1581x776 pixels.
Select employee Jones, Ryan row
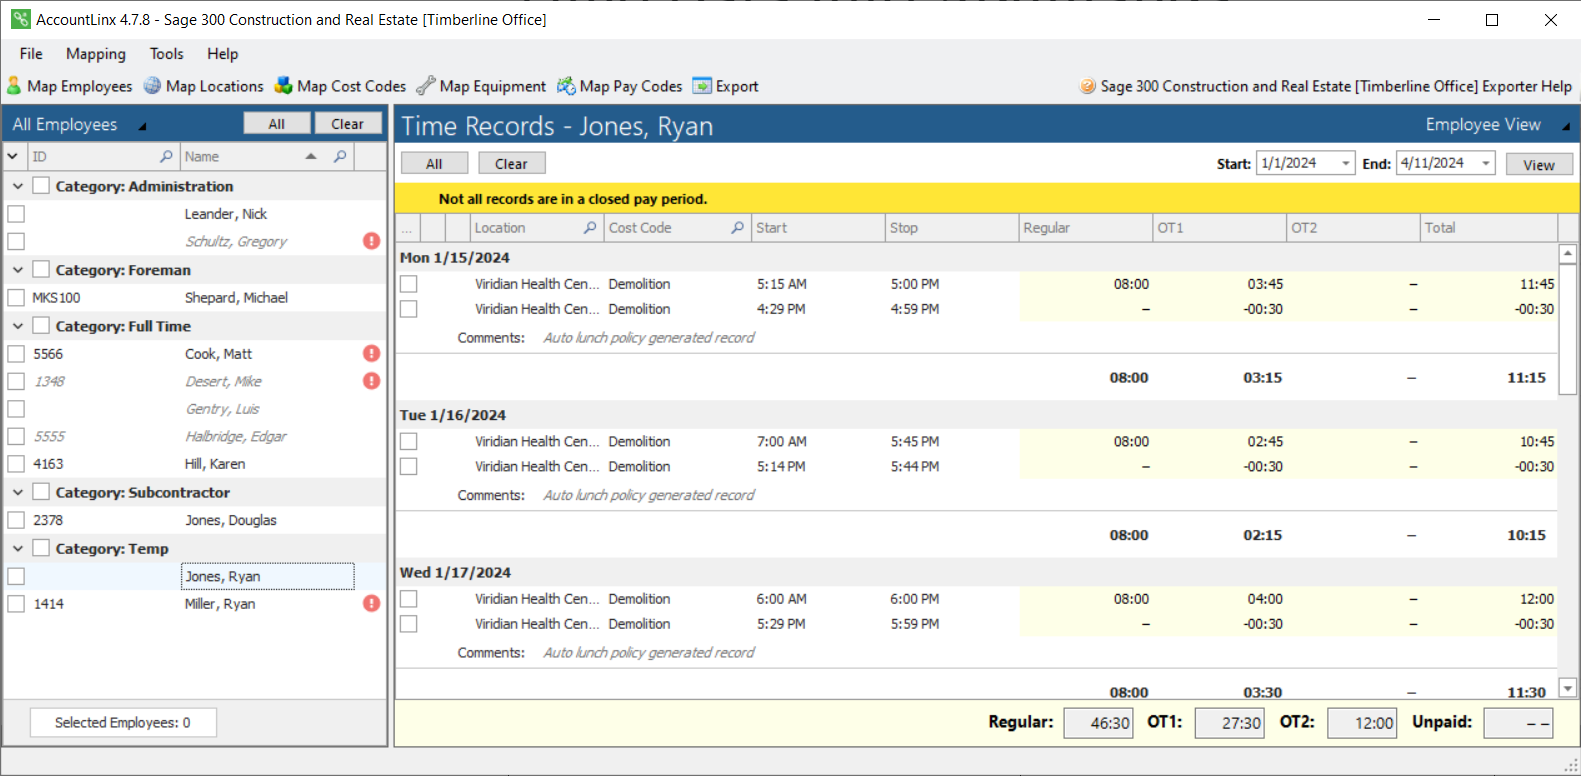tap(195, 576)
